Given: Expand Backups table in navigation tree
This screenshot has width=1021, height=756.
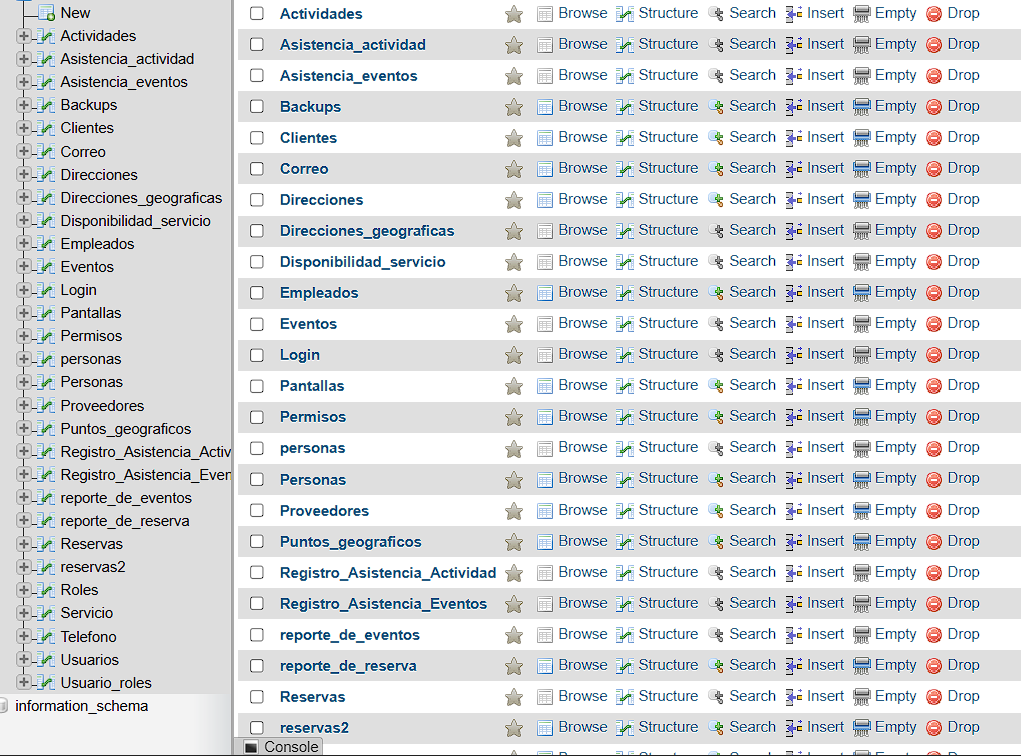Looking at the screenshot, I should pyautogui.click(x=24, y=105).
